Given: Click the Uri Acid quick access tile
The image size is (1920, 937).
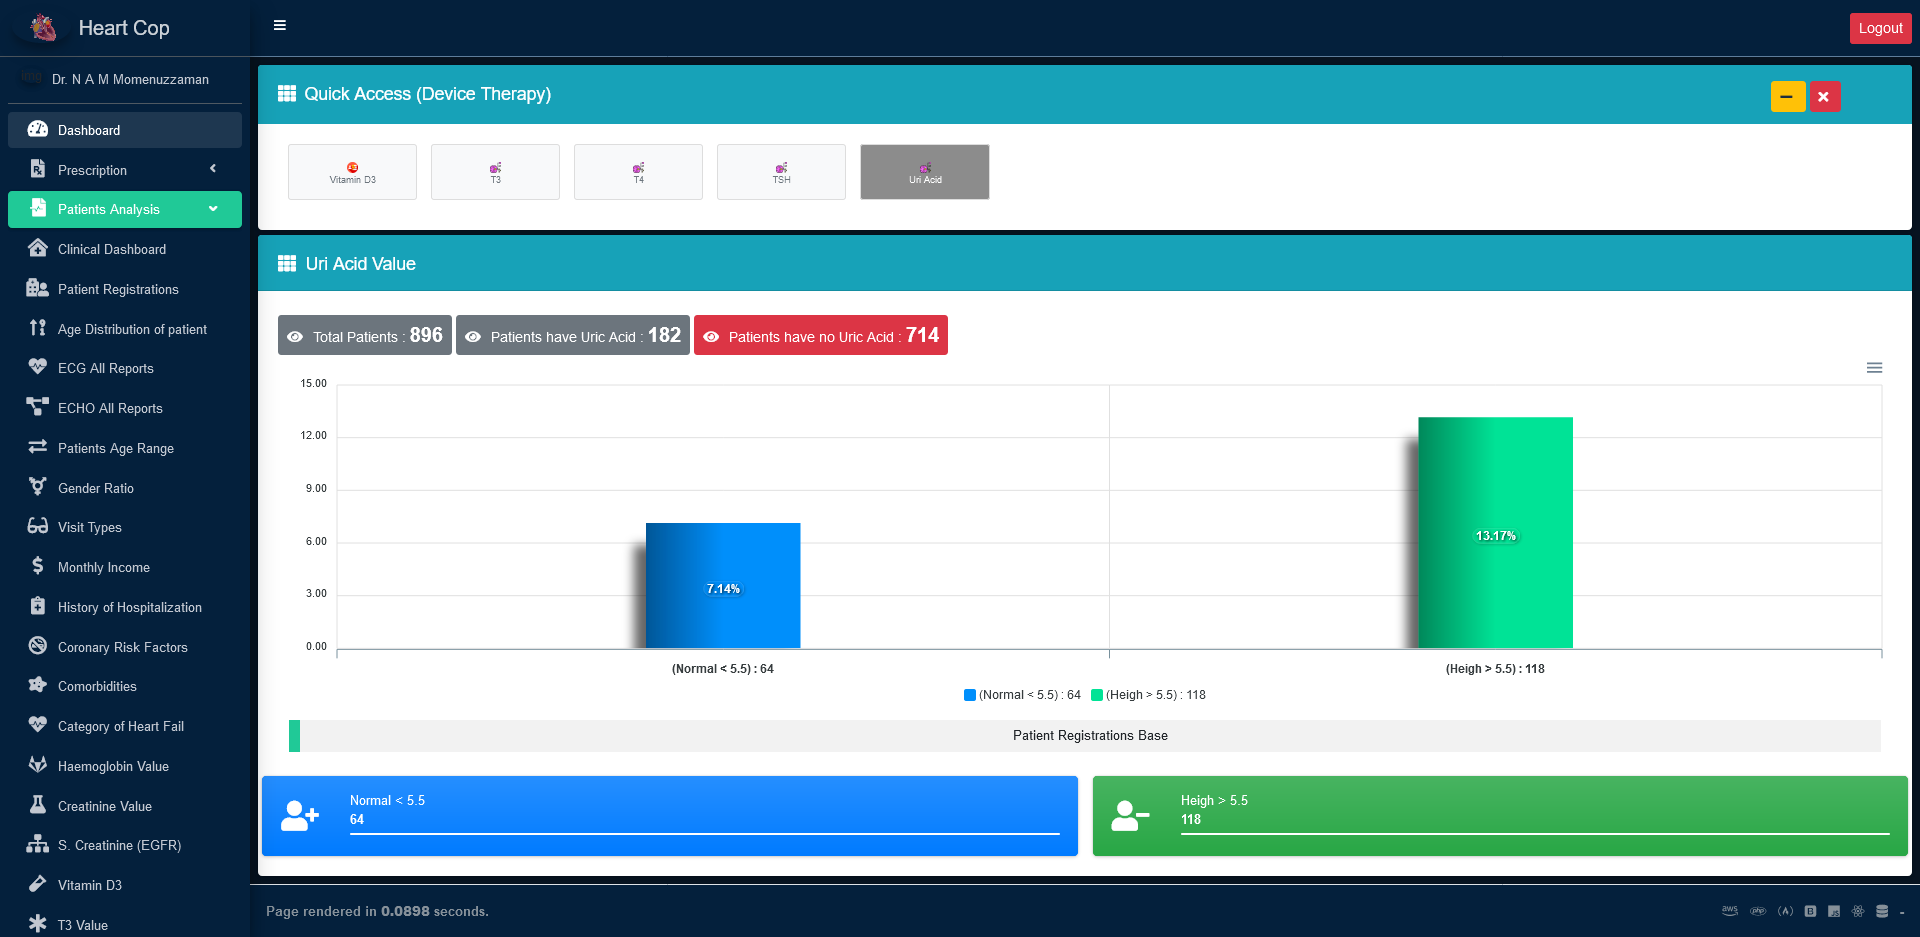Looking at the screenshot, I should pyautogui.click(x=924, y=172).
